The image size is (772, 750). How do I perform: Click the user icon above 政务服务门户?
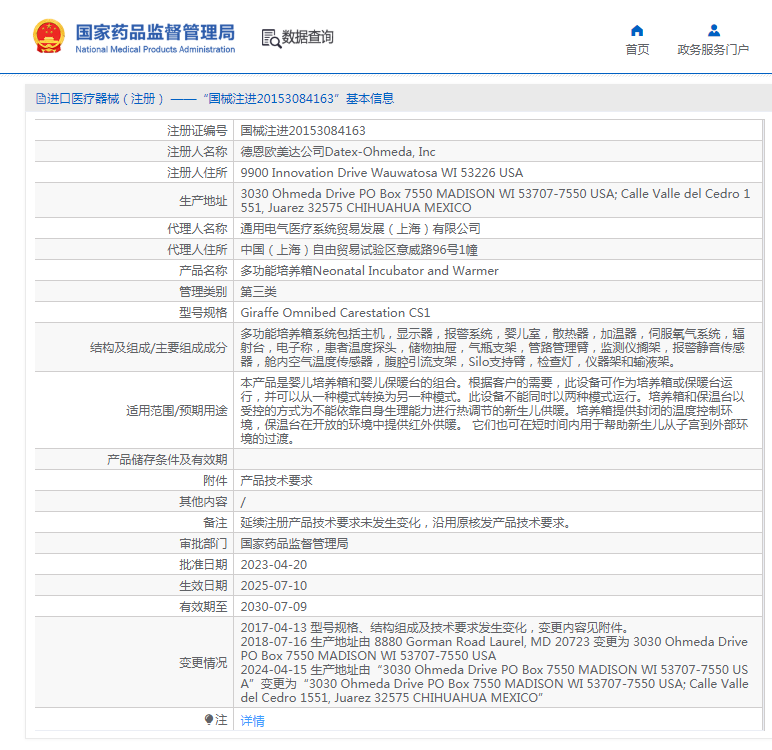(x=714, y=31)
